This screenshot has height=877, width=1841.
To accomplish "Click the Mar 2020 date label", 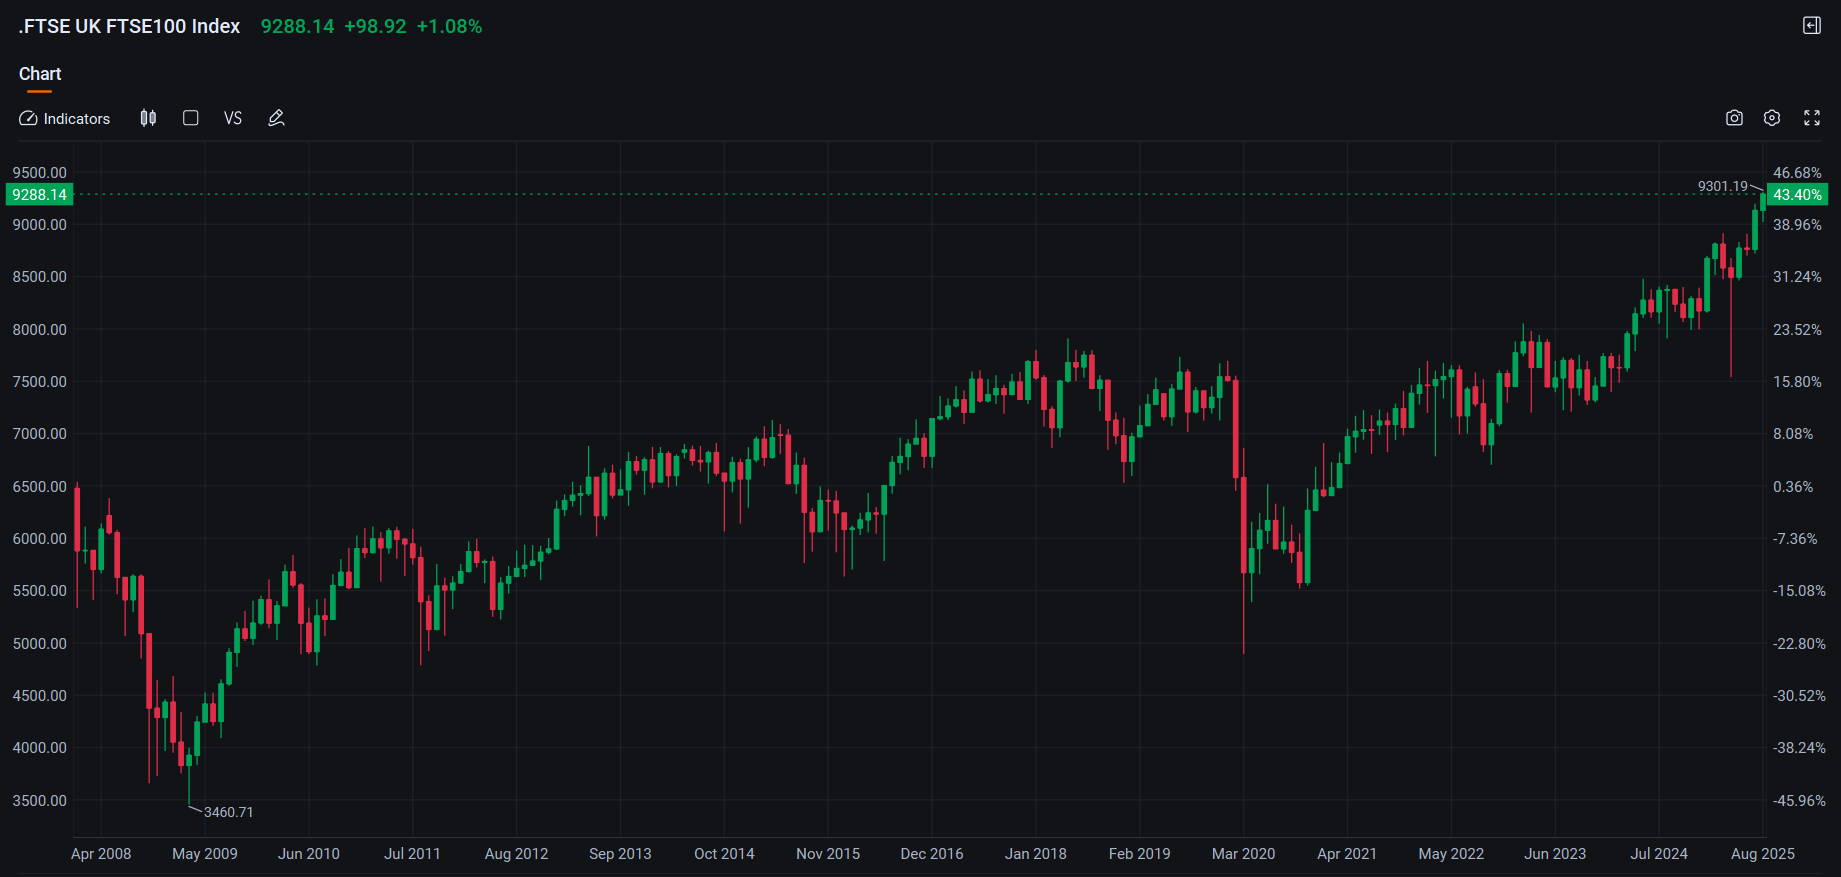I will [1243, 853].
